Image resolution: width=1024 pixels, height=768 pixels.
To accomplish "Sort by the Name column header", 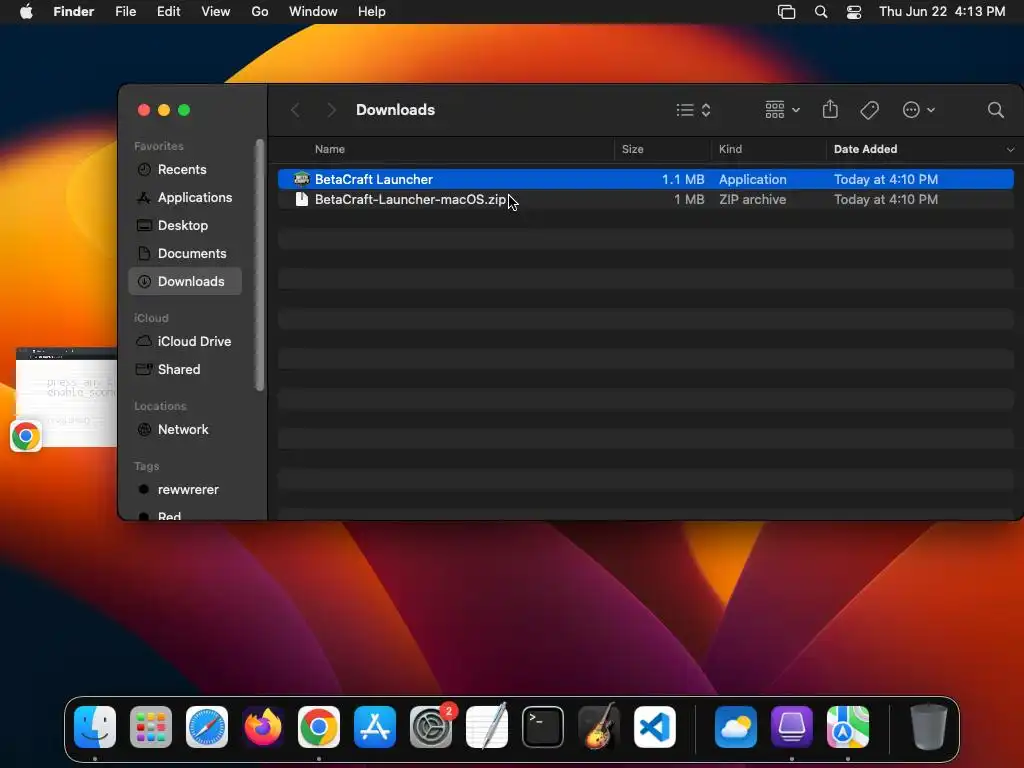I will pos(329,149).
